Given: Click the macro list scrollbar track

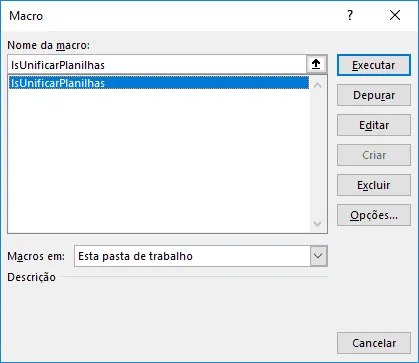Looking at the screenshot, I should pyautogui.click(x=317, y=155).
